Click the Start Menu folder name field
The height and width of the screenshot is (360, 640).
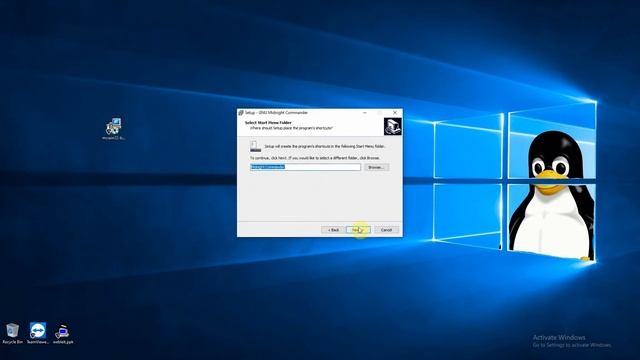(305, 167)
